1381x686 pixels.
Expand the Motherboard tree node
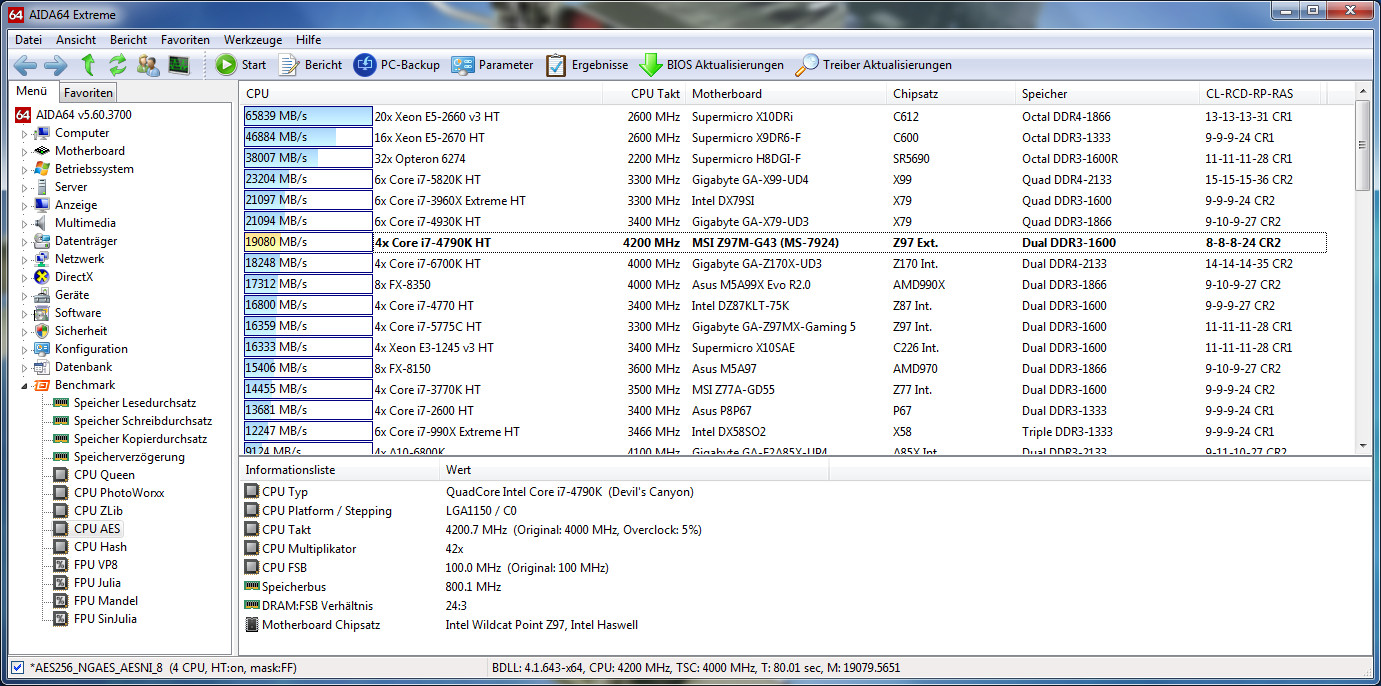[25, 151]
